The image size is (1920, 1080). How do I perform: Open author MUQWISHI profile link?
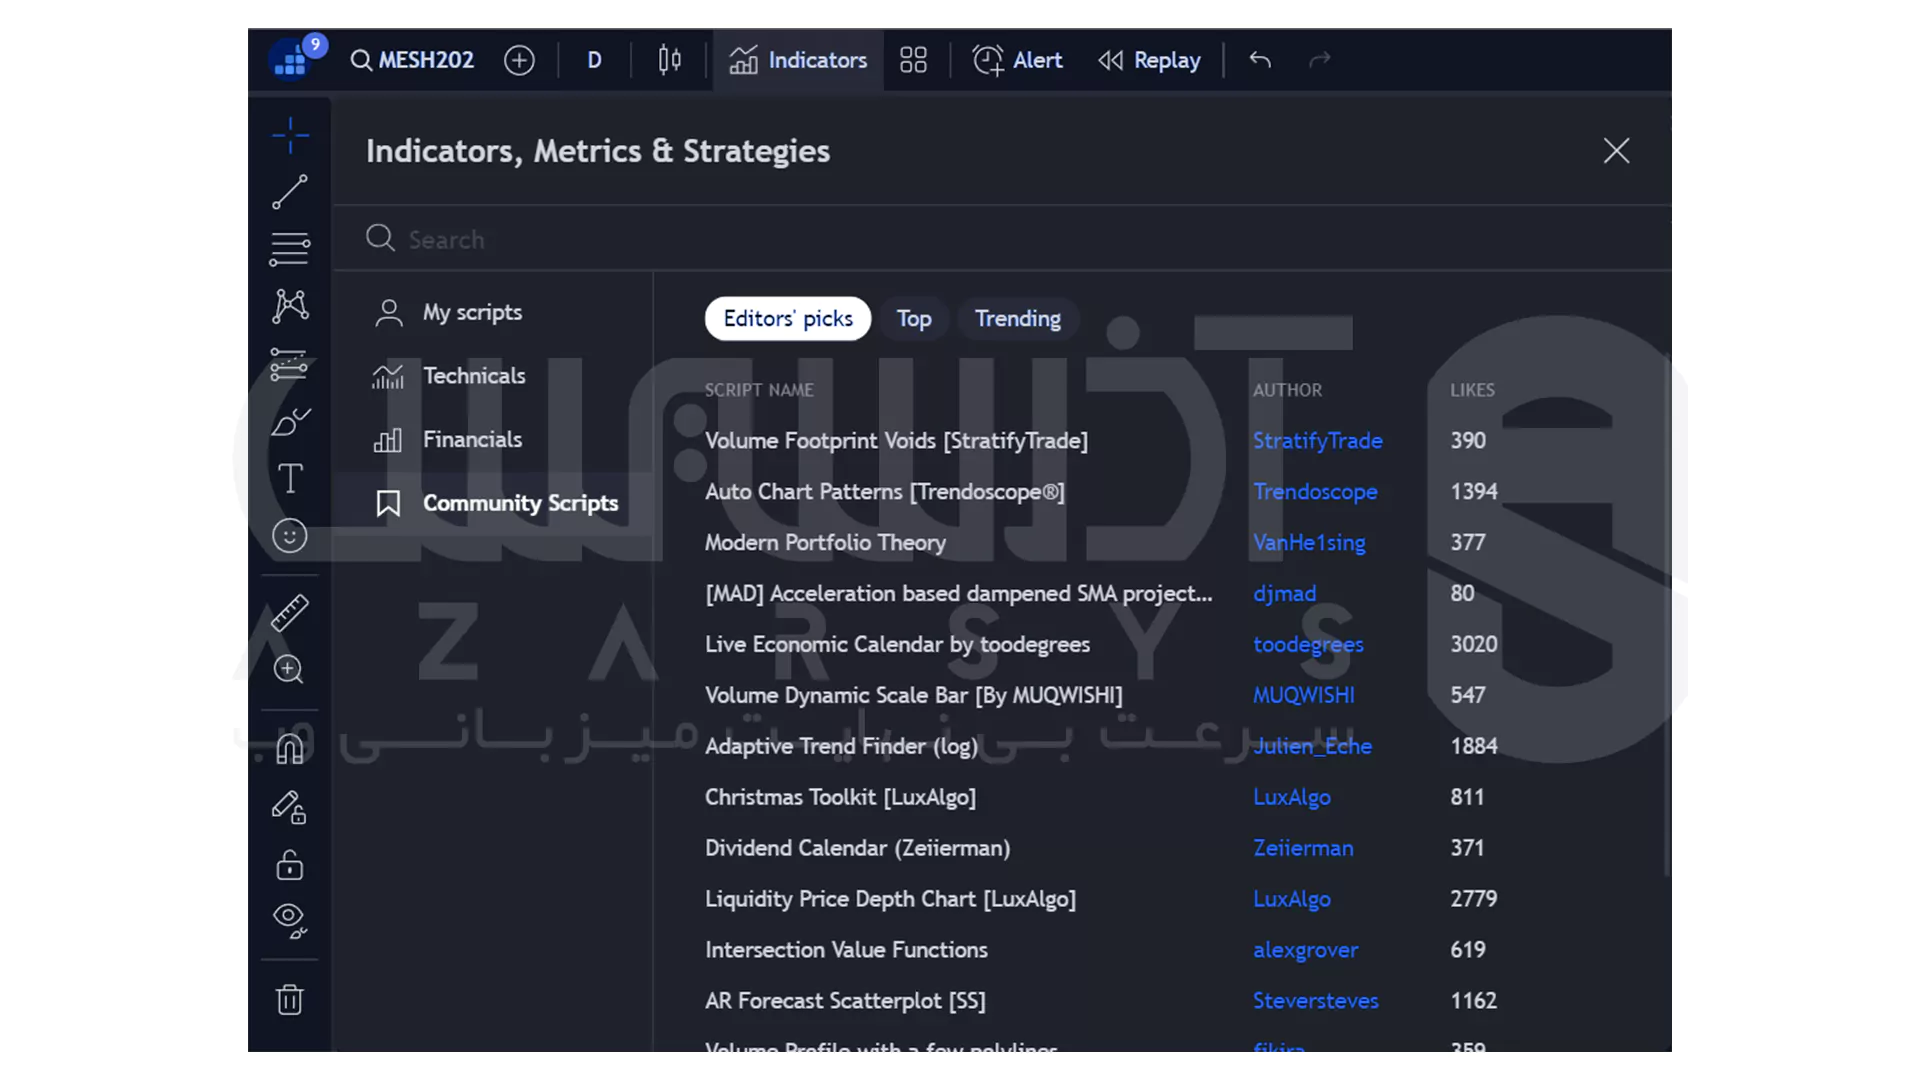pyautogui.click(x=1304, y=695)
